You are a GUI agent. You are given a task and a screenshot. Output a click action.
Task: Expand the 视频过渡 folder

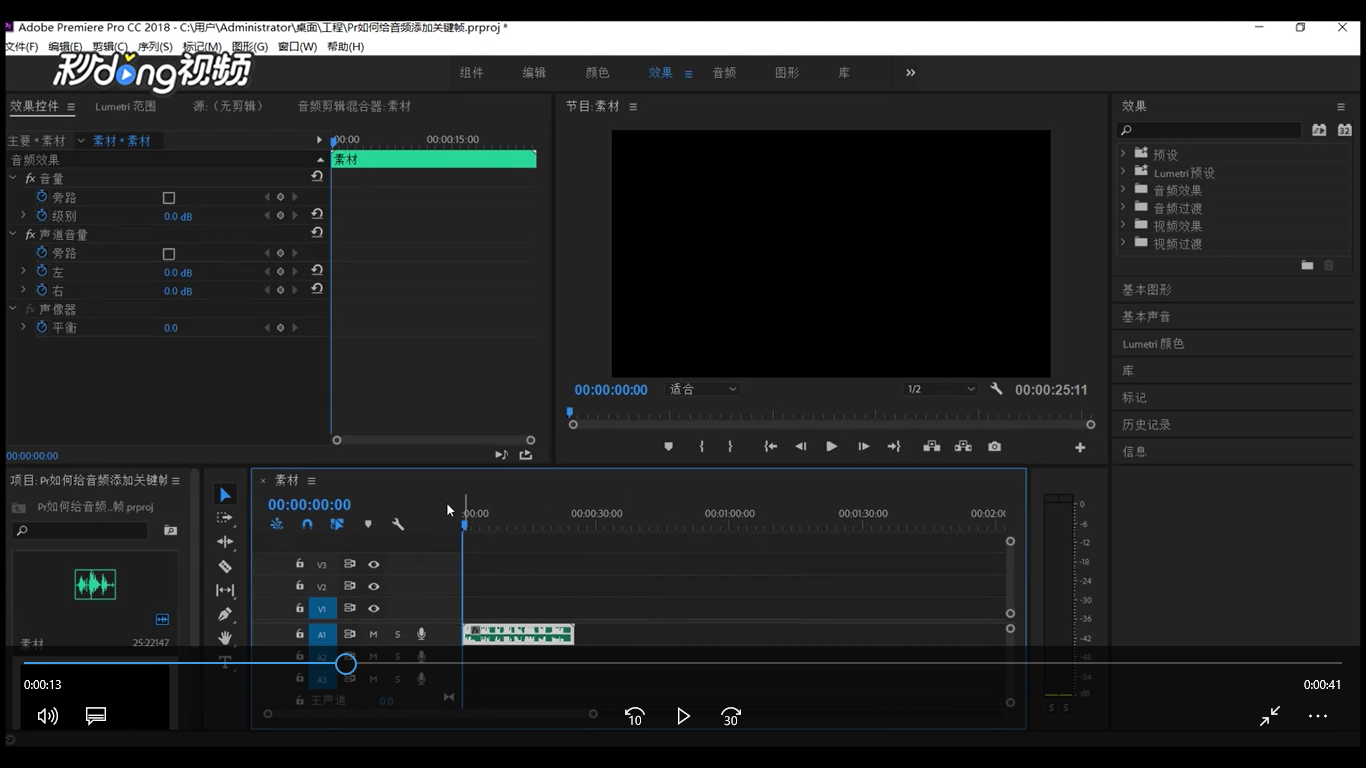click(x=1123, y=243)
